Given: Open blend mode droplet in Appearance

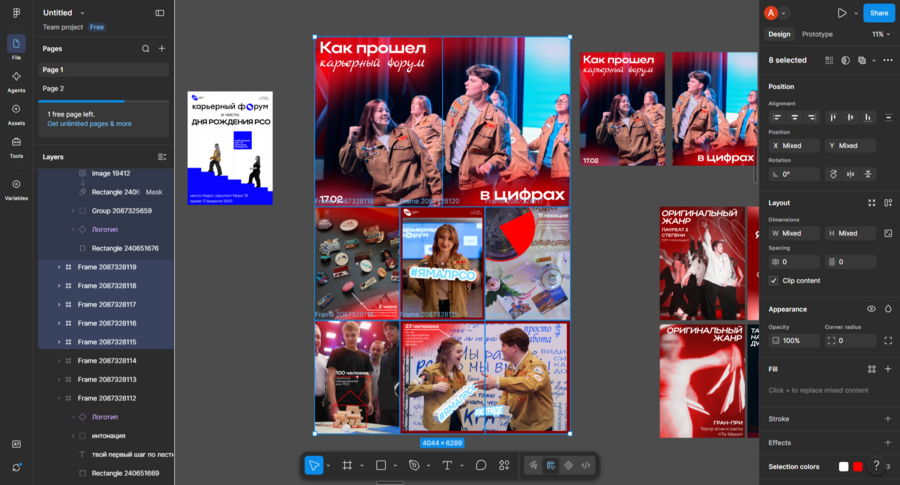Looking at the screenshot, I should (x=888, y=309).
